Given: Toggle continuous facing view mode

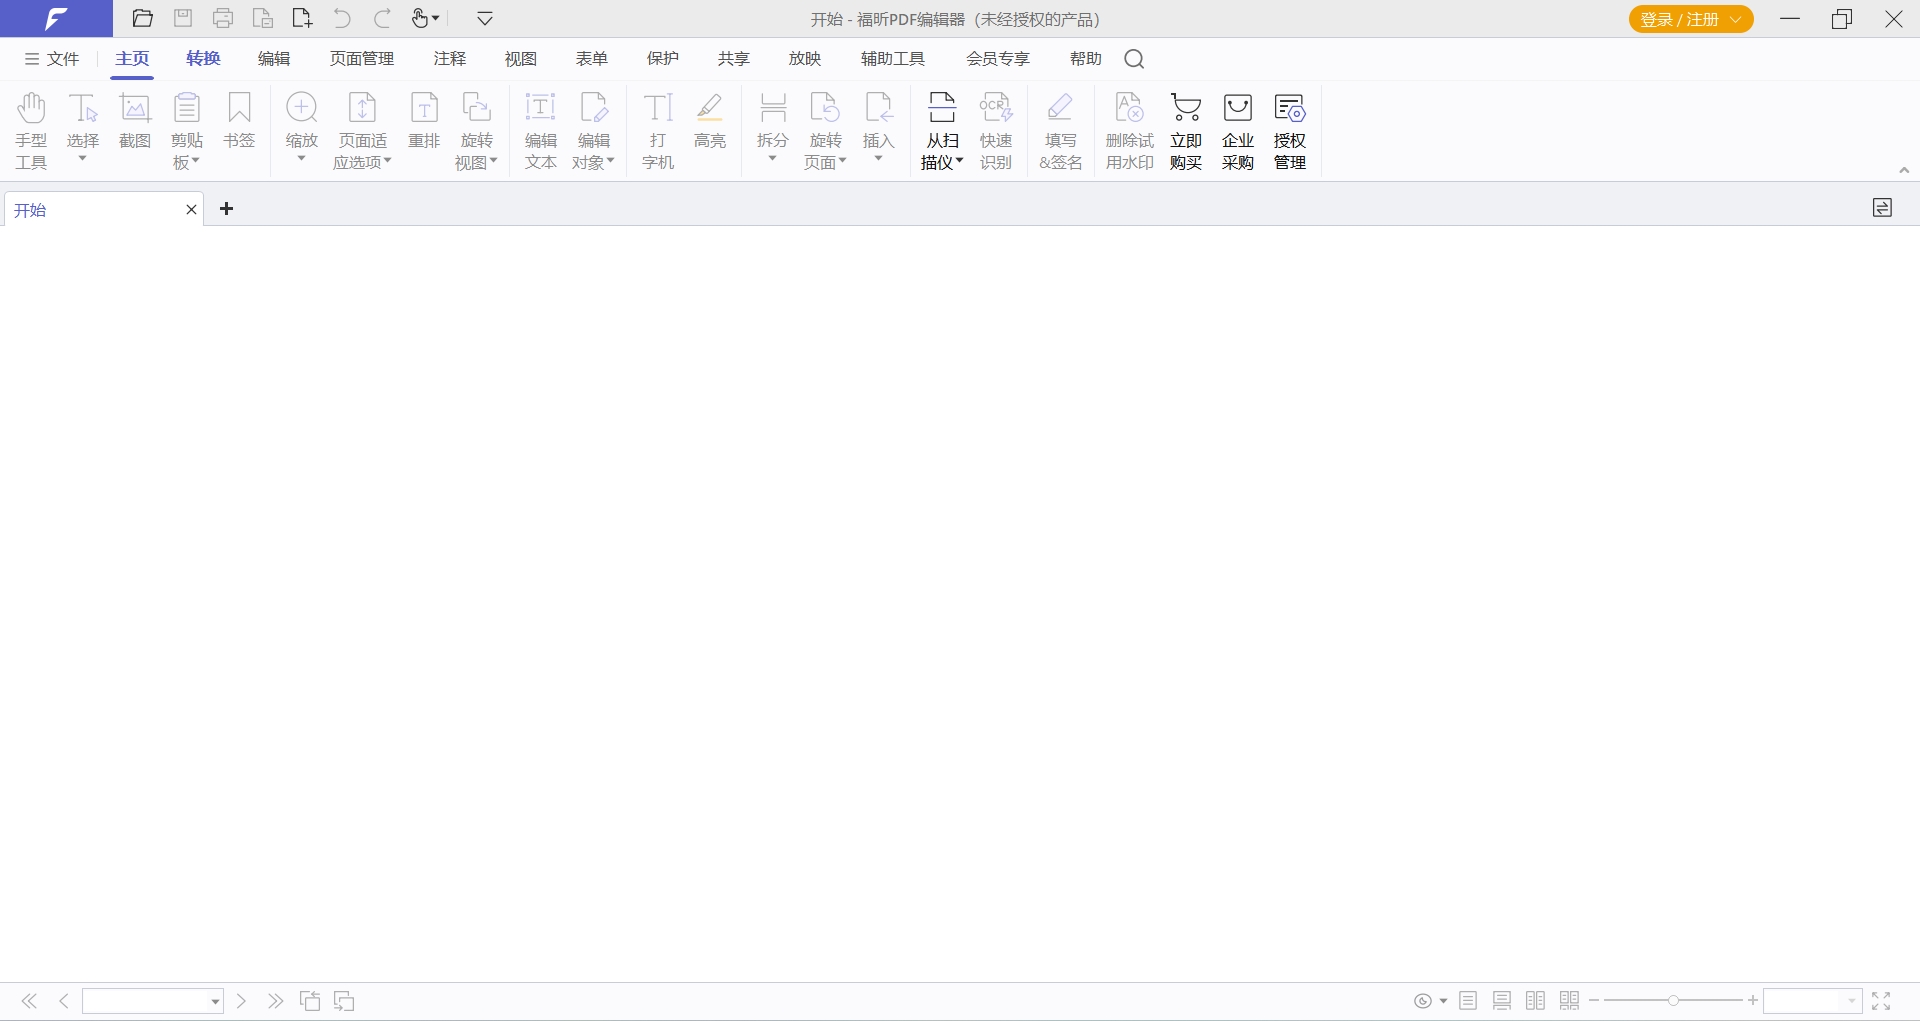Looking at the screenshot, I should tap(1570, 1001).
